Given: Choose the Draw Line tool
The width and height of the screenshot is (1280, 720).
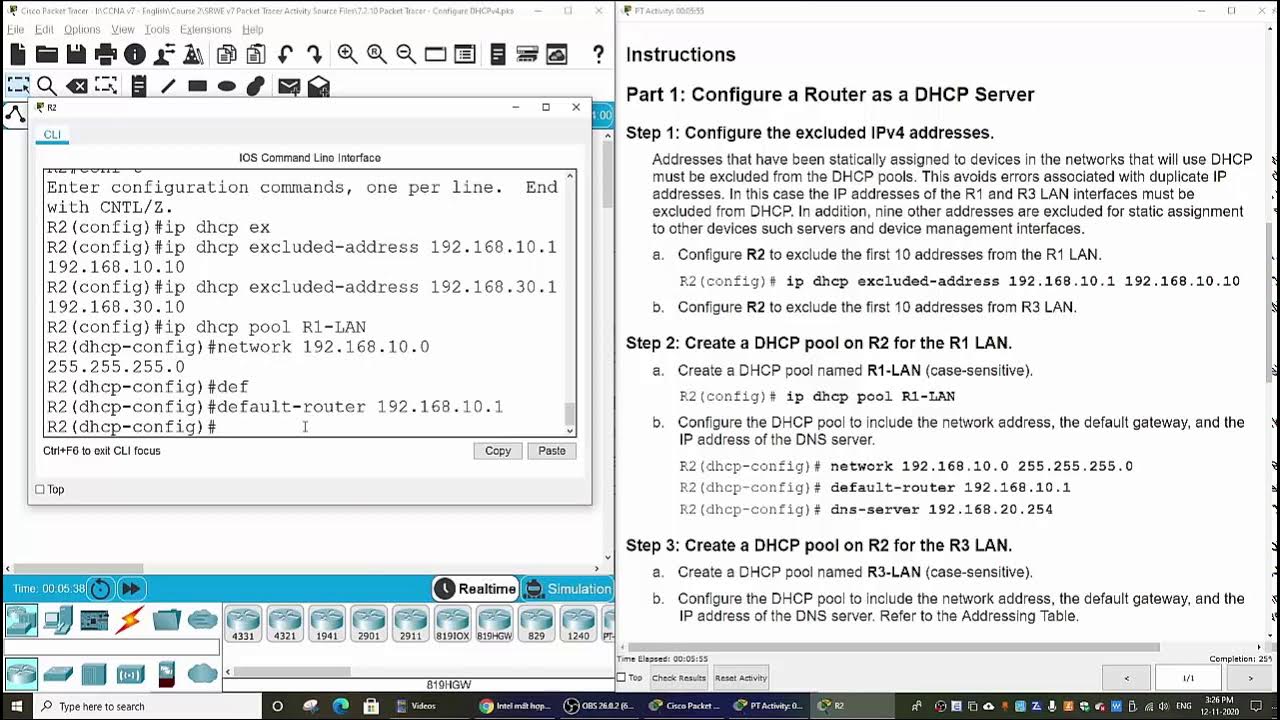Looking at the screenshot, I should [x=168, y=86].
